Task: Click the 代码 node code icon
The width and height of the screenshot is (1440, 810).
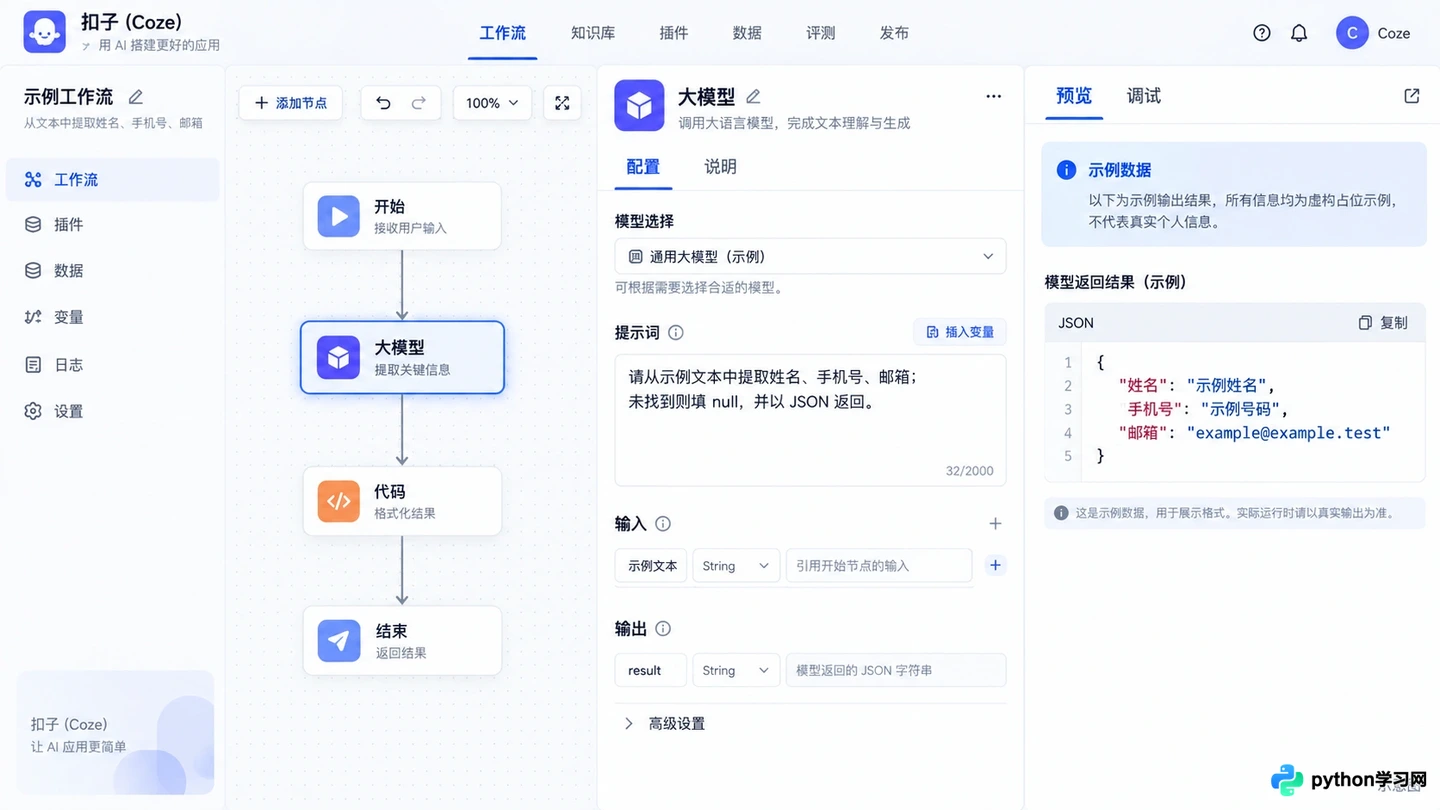Action: [338, 501]
